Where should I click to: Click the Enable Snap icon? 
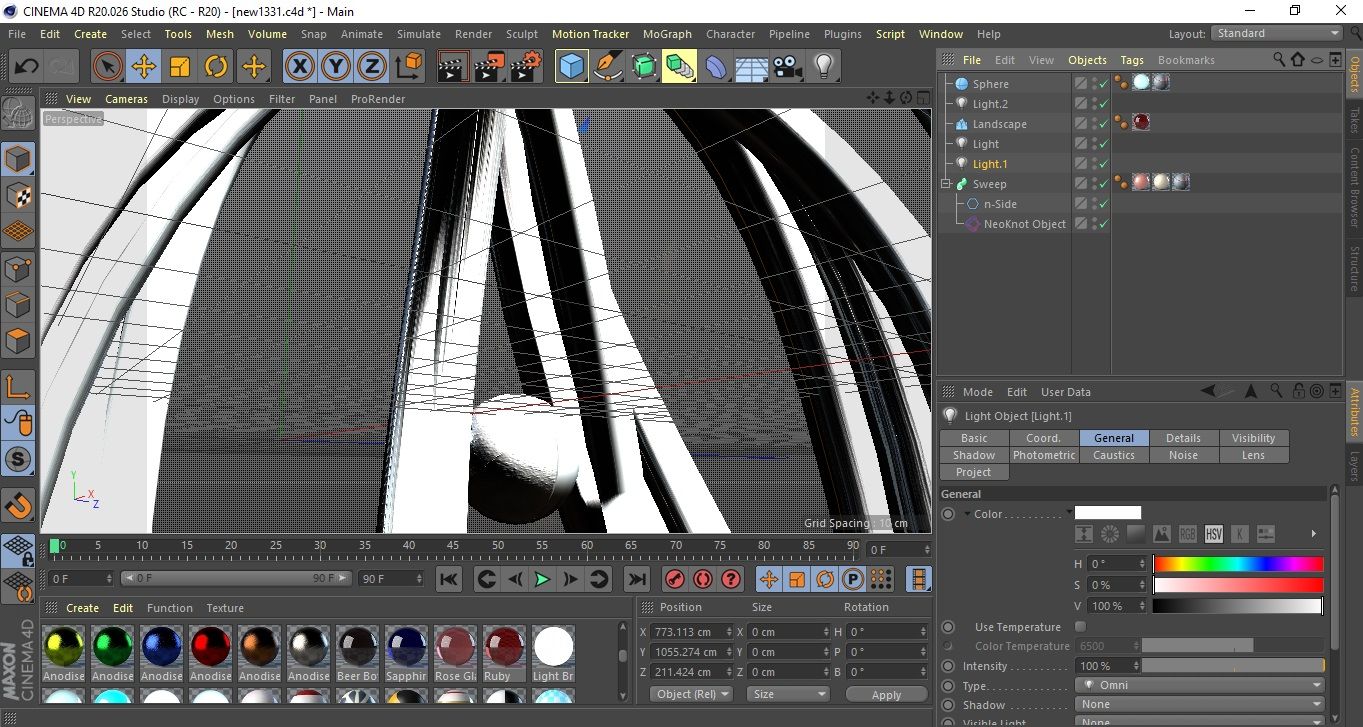[18, 505]
